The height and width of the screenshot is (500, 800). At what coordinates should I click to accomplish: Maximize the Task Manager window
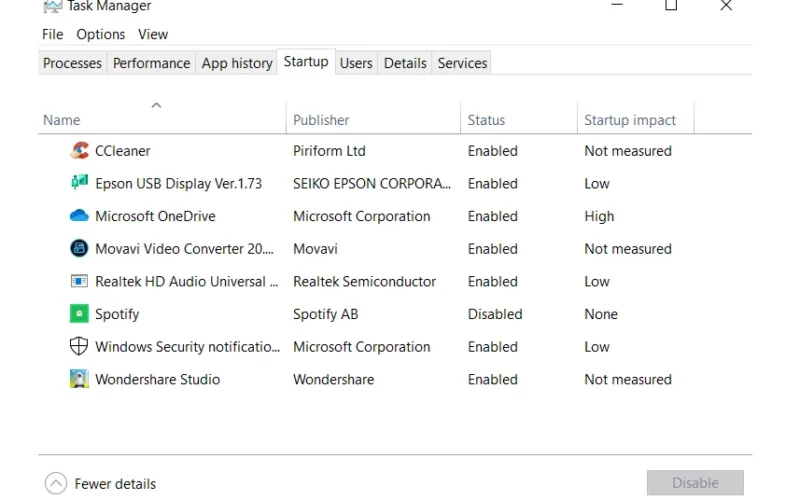[671, 6]
